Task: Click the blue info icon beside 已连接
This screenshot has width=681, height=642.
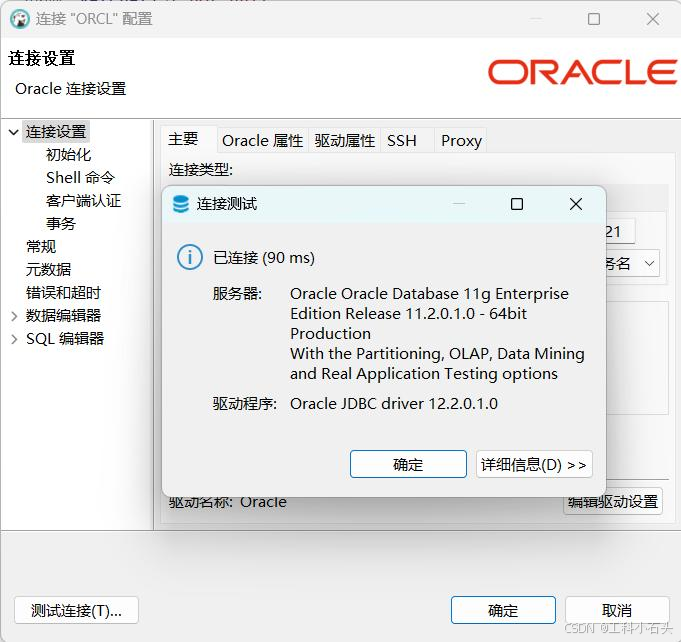Action: coord(190,257)
